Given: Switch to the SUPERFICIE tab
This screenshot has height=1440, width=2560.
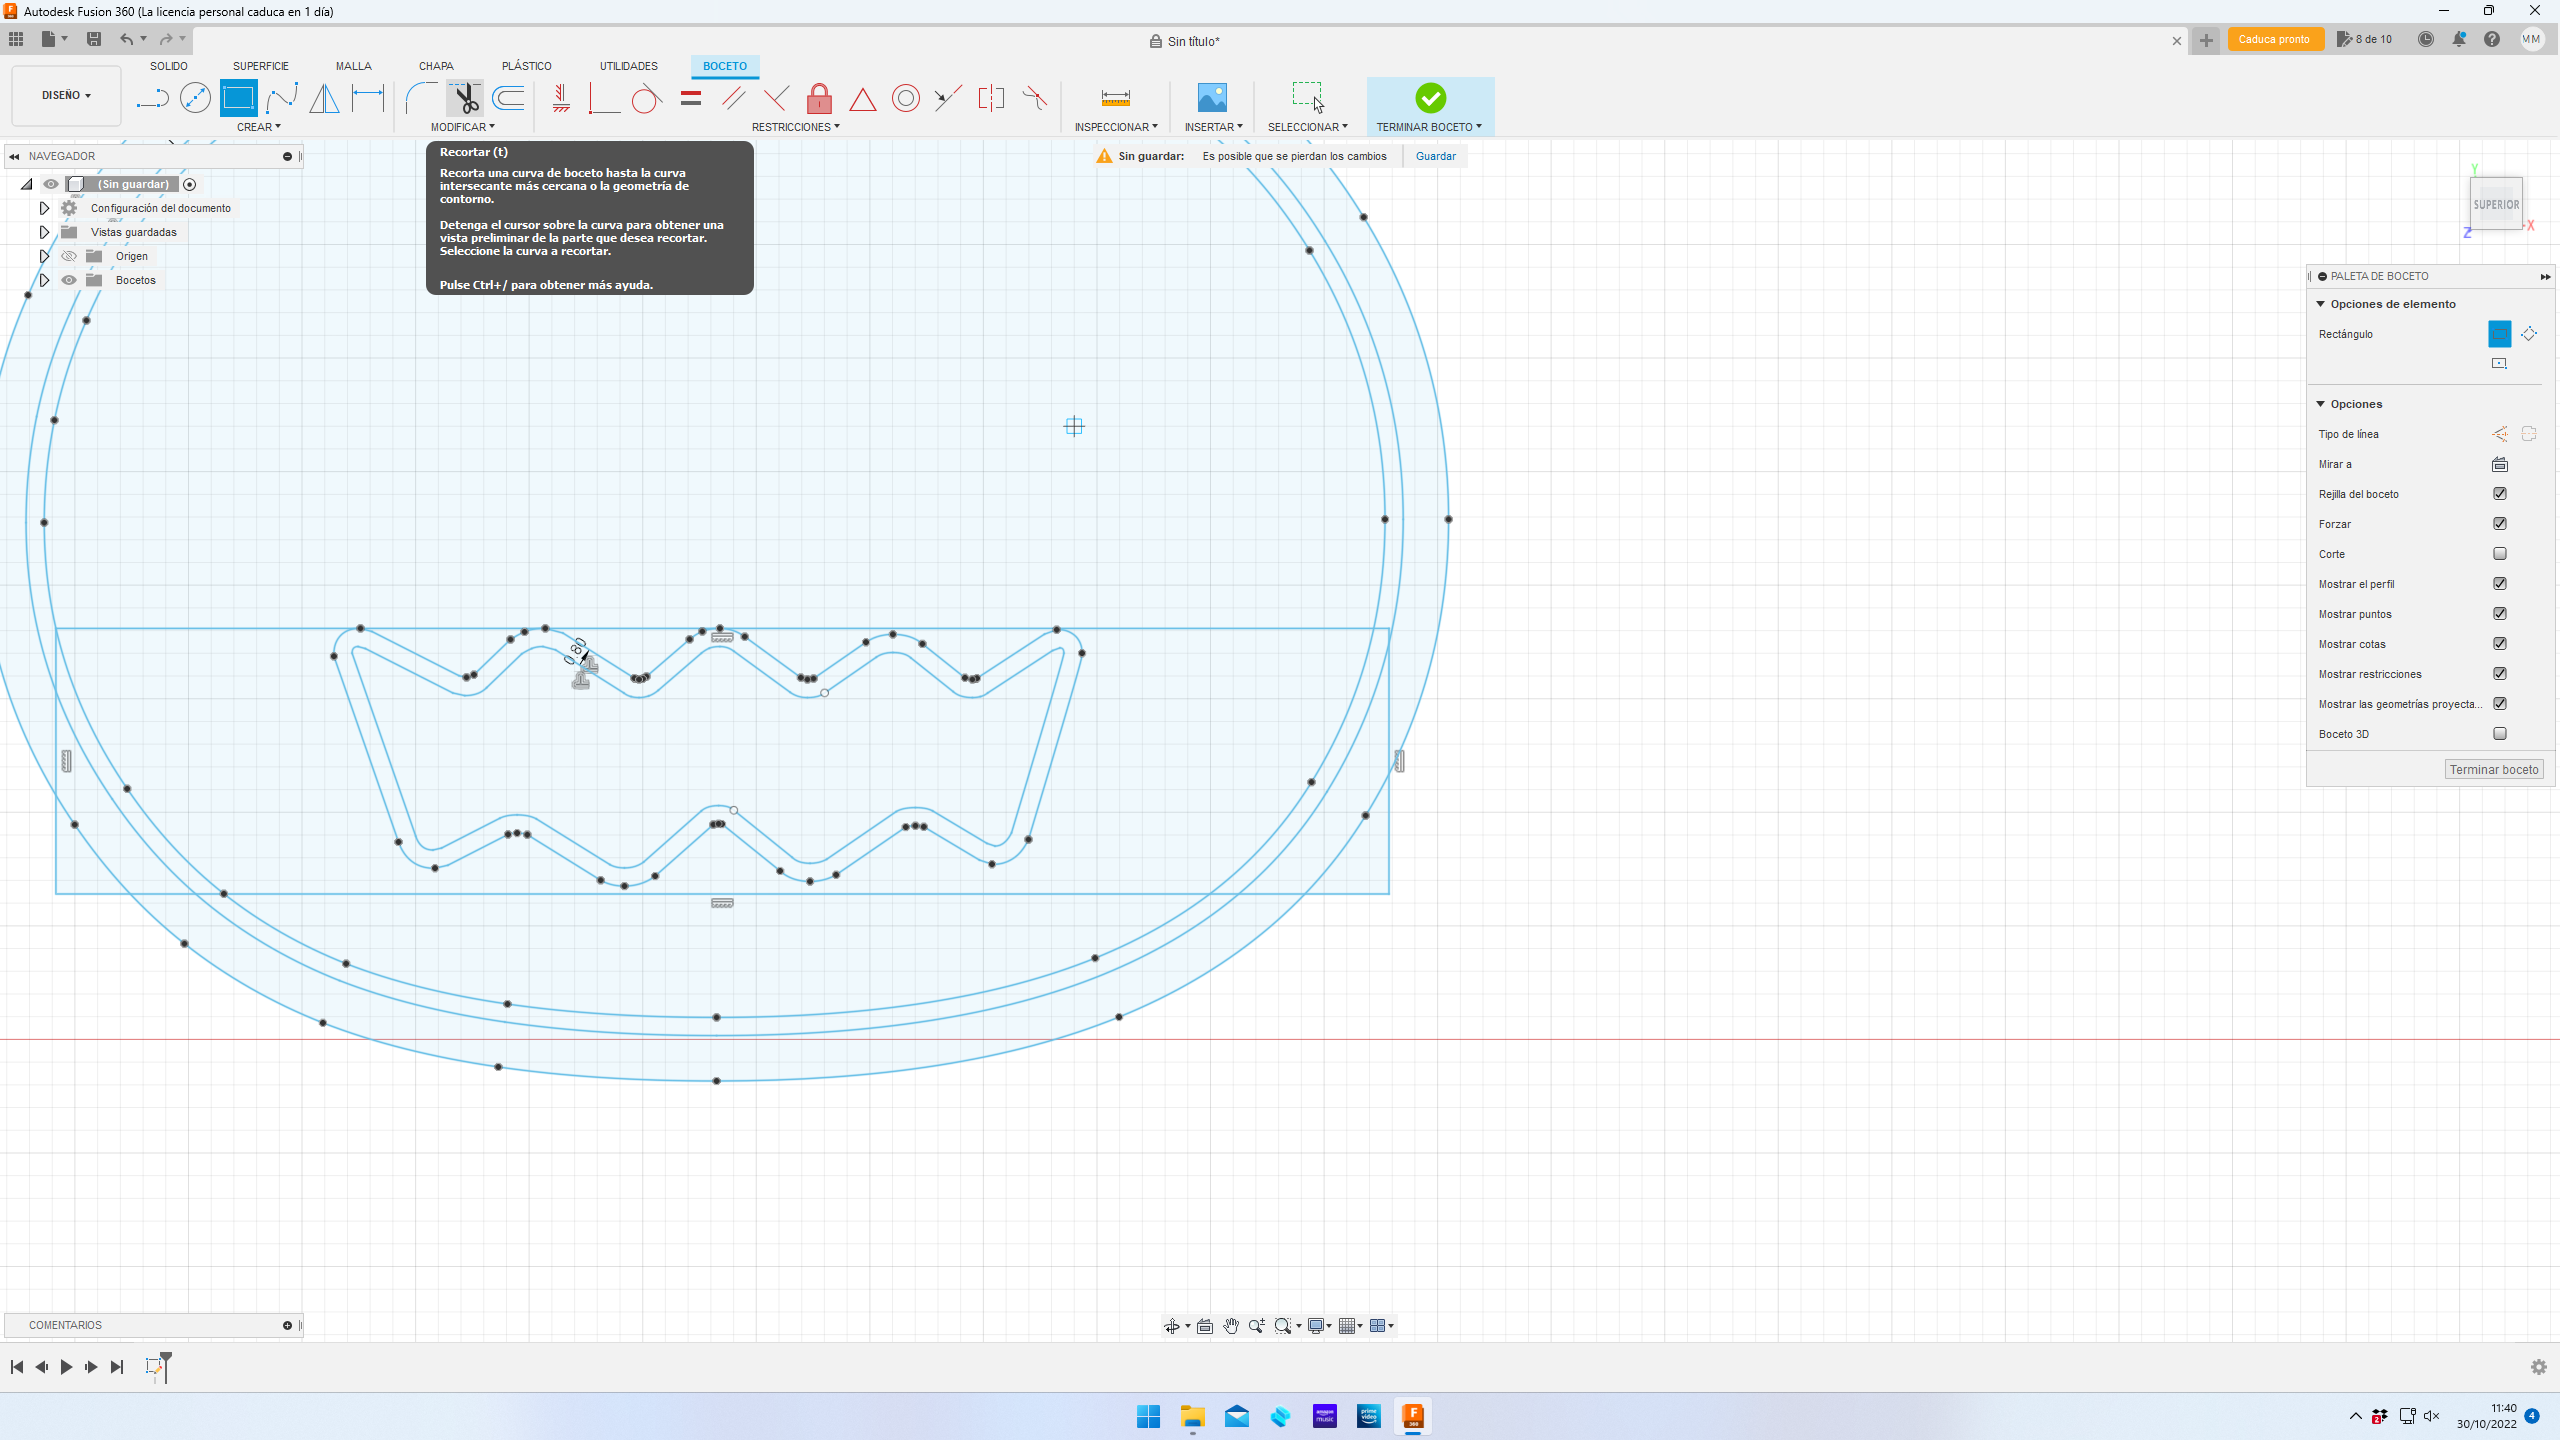Looking at the screenshot, I should [x=260, y=66].
